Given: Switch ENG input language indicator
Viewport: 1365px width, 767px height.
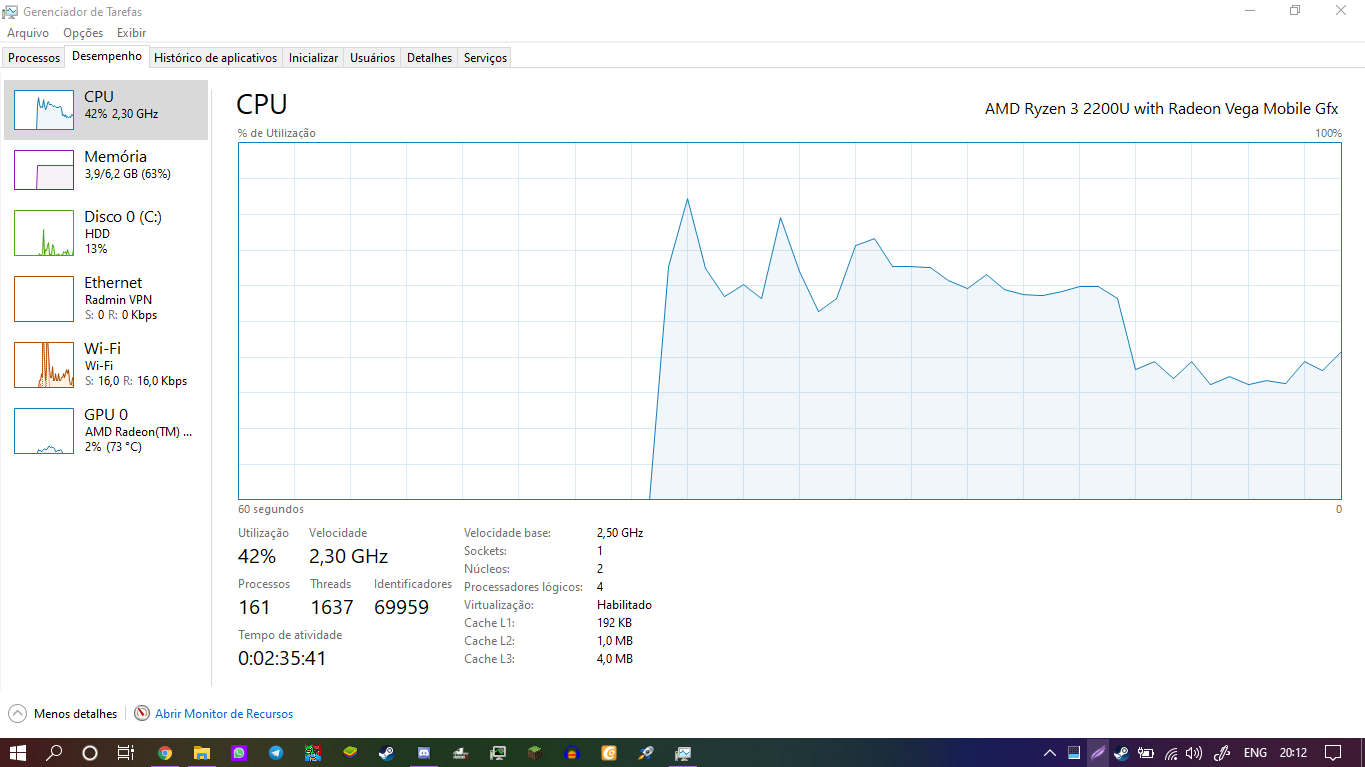Looking at the screenshot, I should [1255, 752].
